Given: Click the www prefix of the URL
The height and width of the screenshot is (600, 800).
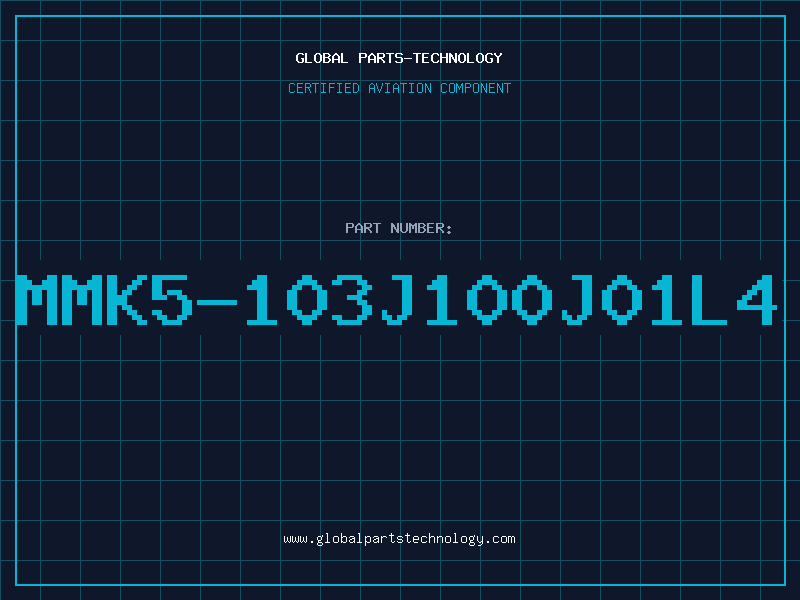Looking at the screenshot, I should (x=295, y=539).
